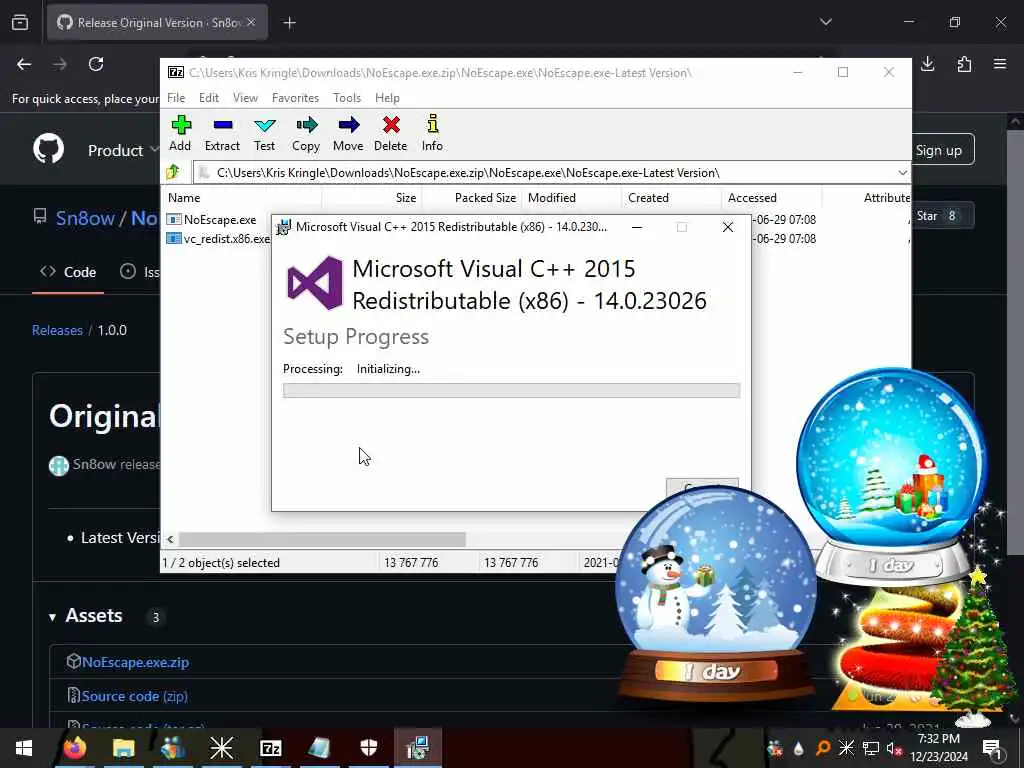Viewport: 1024px width, 768px height.
Task: Click the Add button in 7-Zip toolbar
Action: pyautogui.click(x=180, y=133)
